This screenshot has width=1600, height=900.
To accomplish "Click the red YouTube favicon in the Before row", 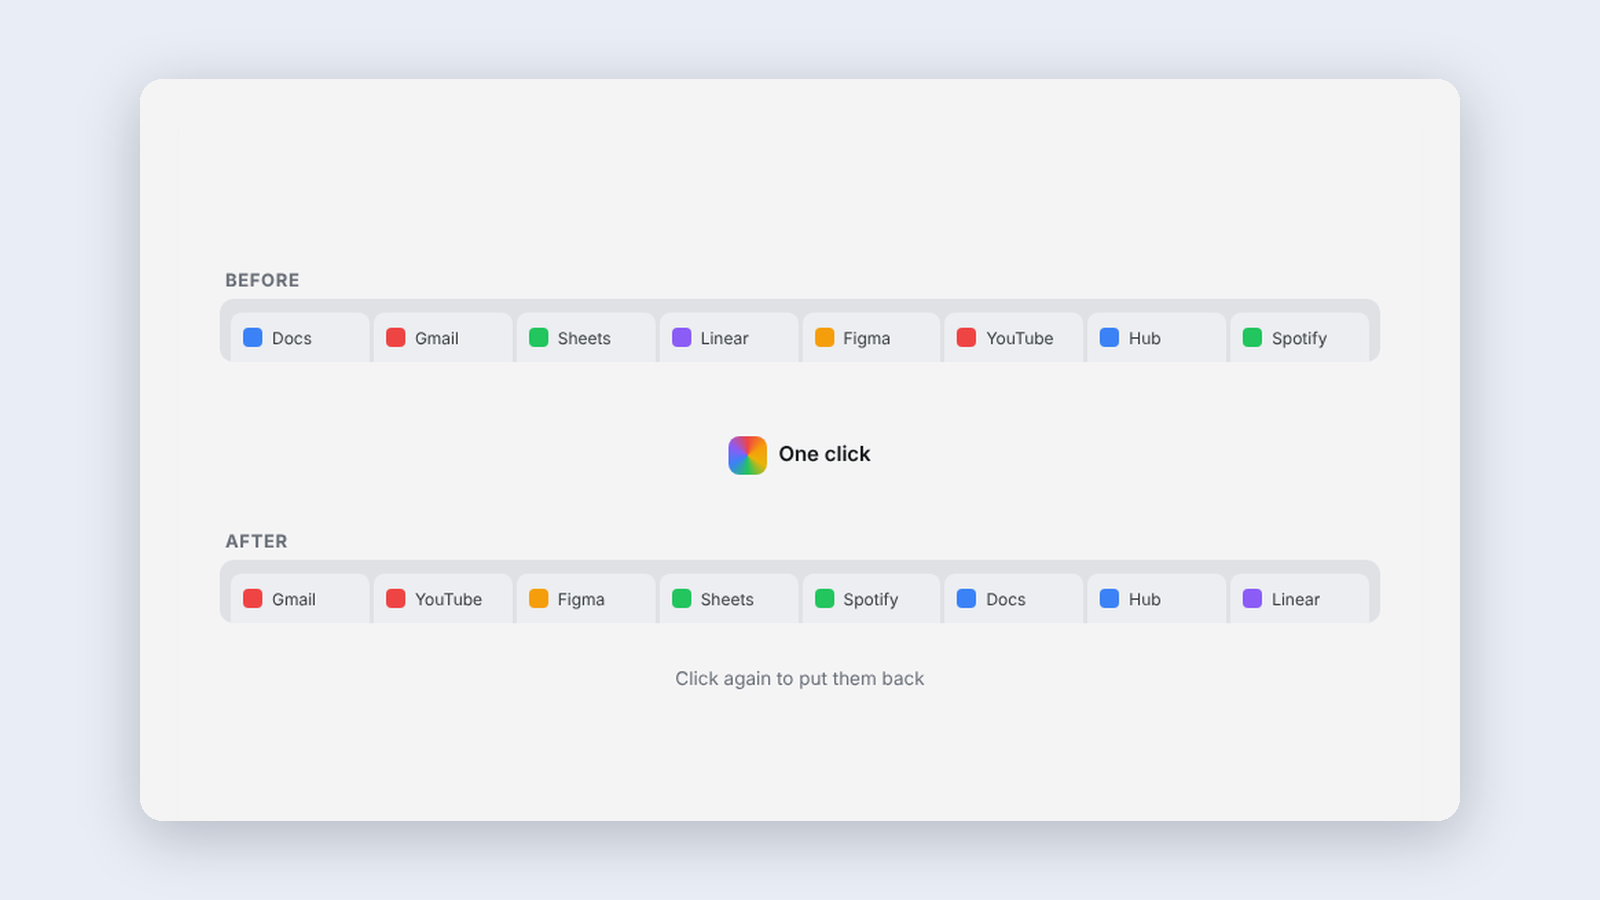I will pyautogui.click(x=967, y=337).
